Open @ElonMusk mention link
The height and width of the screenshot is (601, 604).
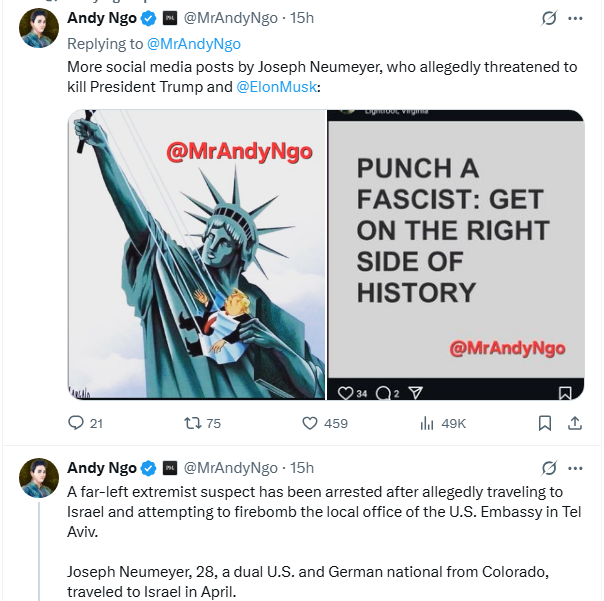tap(277, 88)
